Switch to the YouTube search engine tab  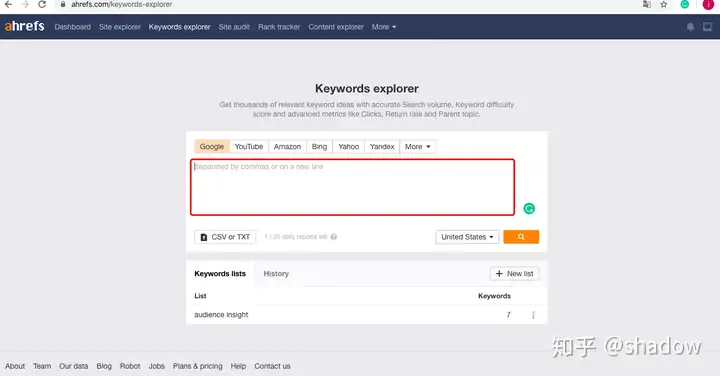click(249, 146)
